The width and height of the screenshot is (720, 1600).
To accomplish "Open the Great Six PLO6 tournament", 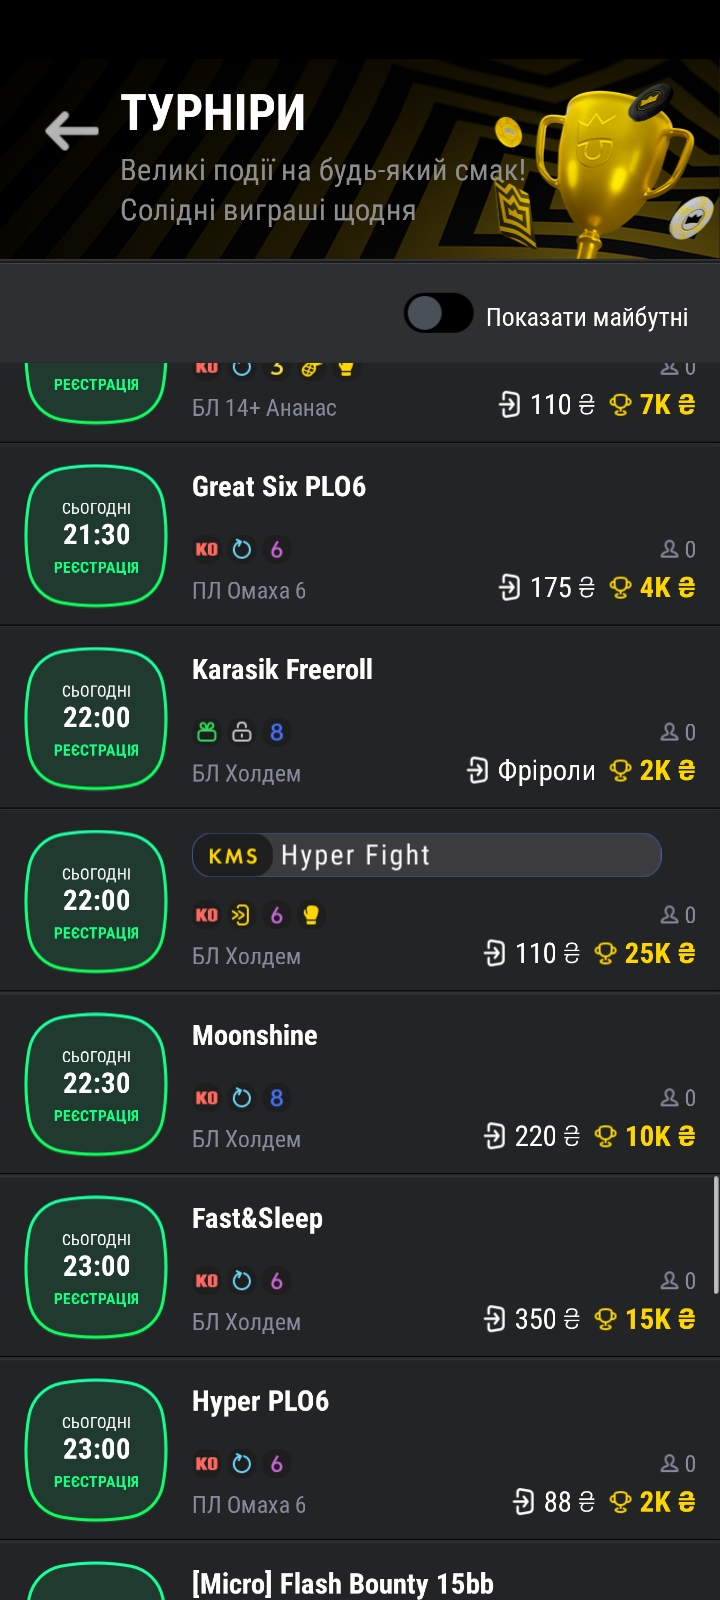I will [x=279, y=487].
